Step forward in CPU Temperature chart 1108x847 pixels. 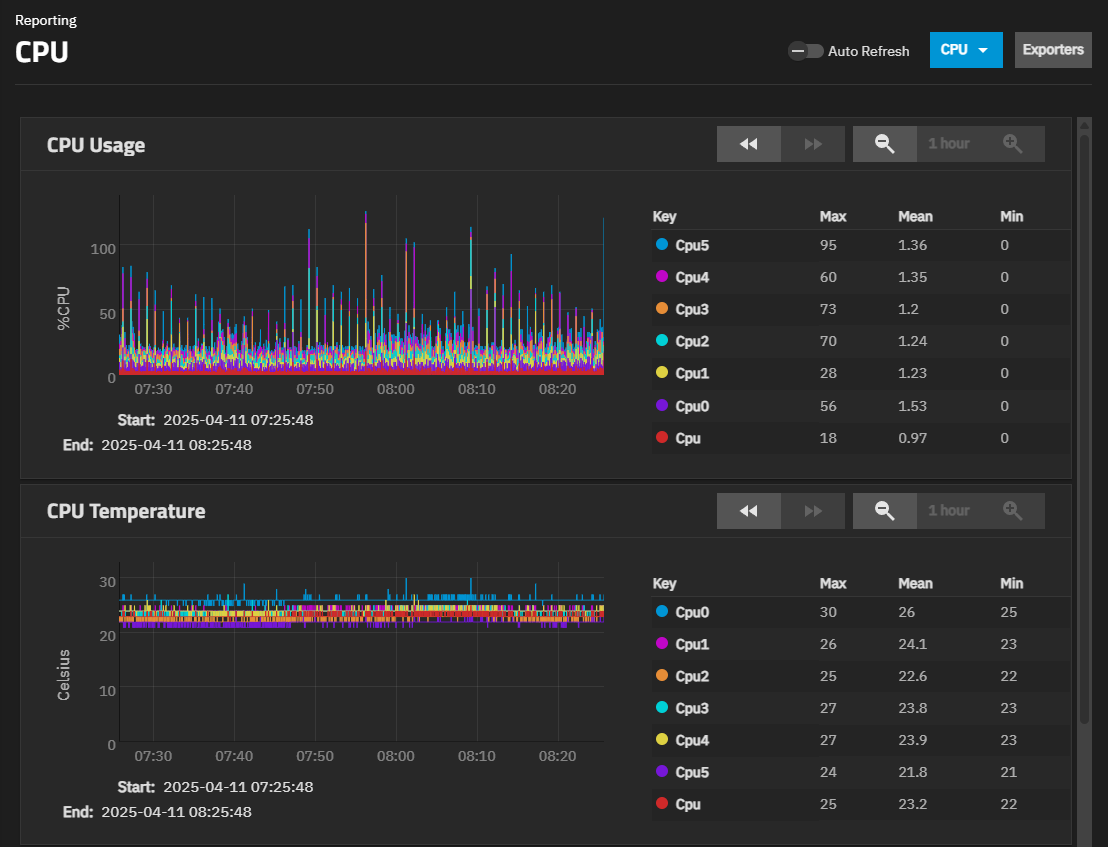coord(813,511)
